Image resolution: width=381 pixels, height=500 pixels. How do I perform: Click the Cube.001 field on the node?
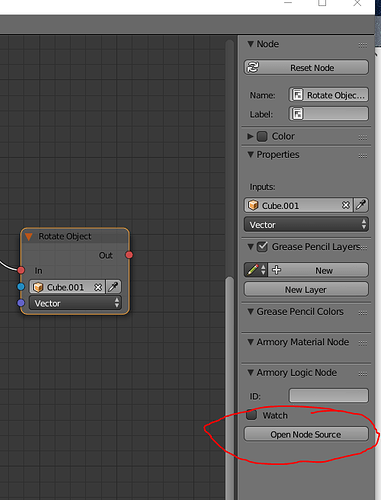[67, 287]
